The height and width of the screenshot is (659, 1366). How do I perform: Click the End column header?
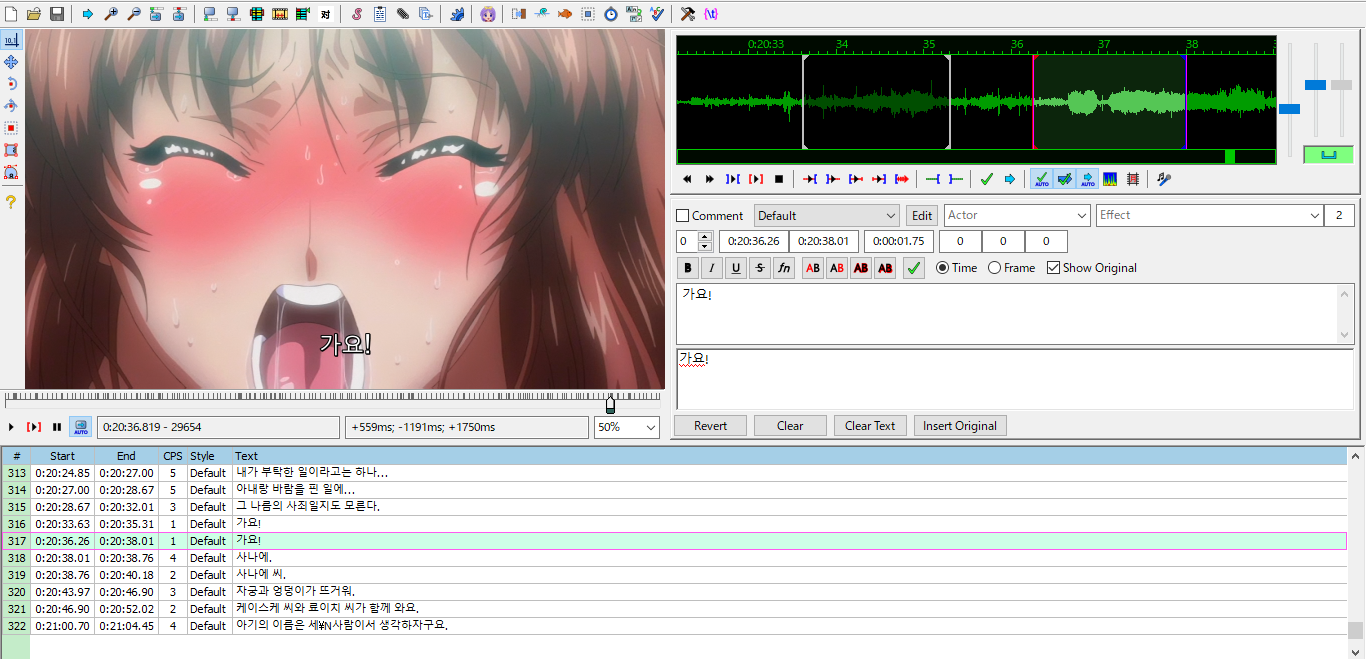point(126,456)
